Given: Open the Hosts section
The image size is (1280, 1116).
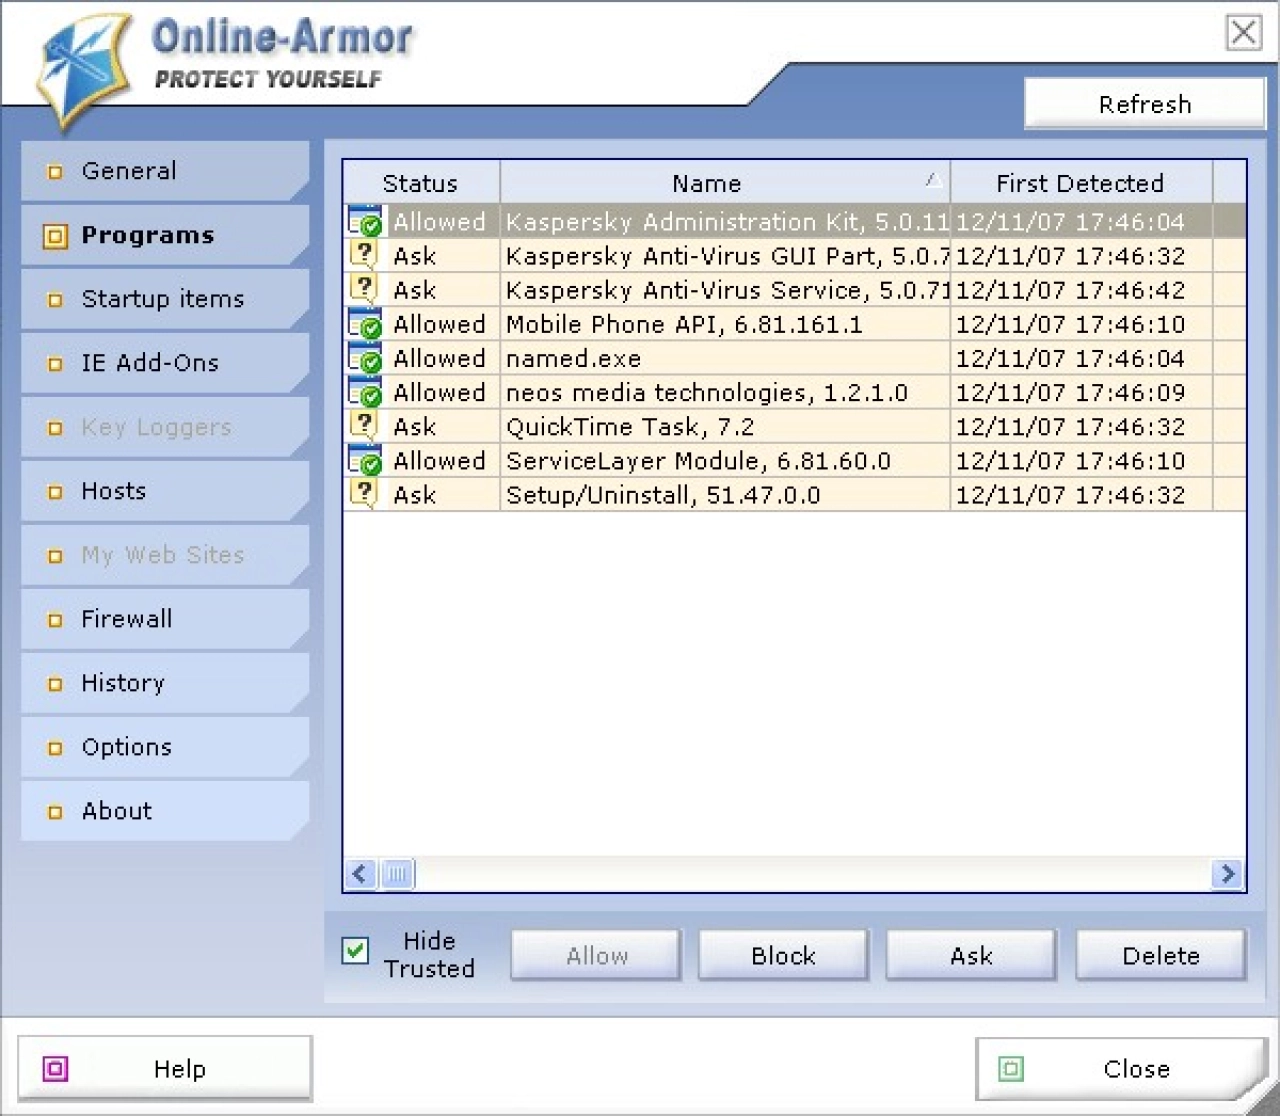Looking at the screenshot, I should click(x=165, y=491).
